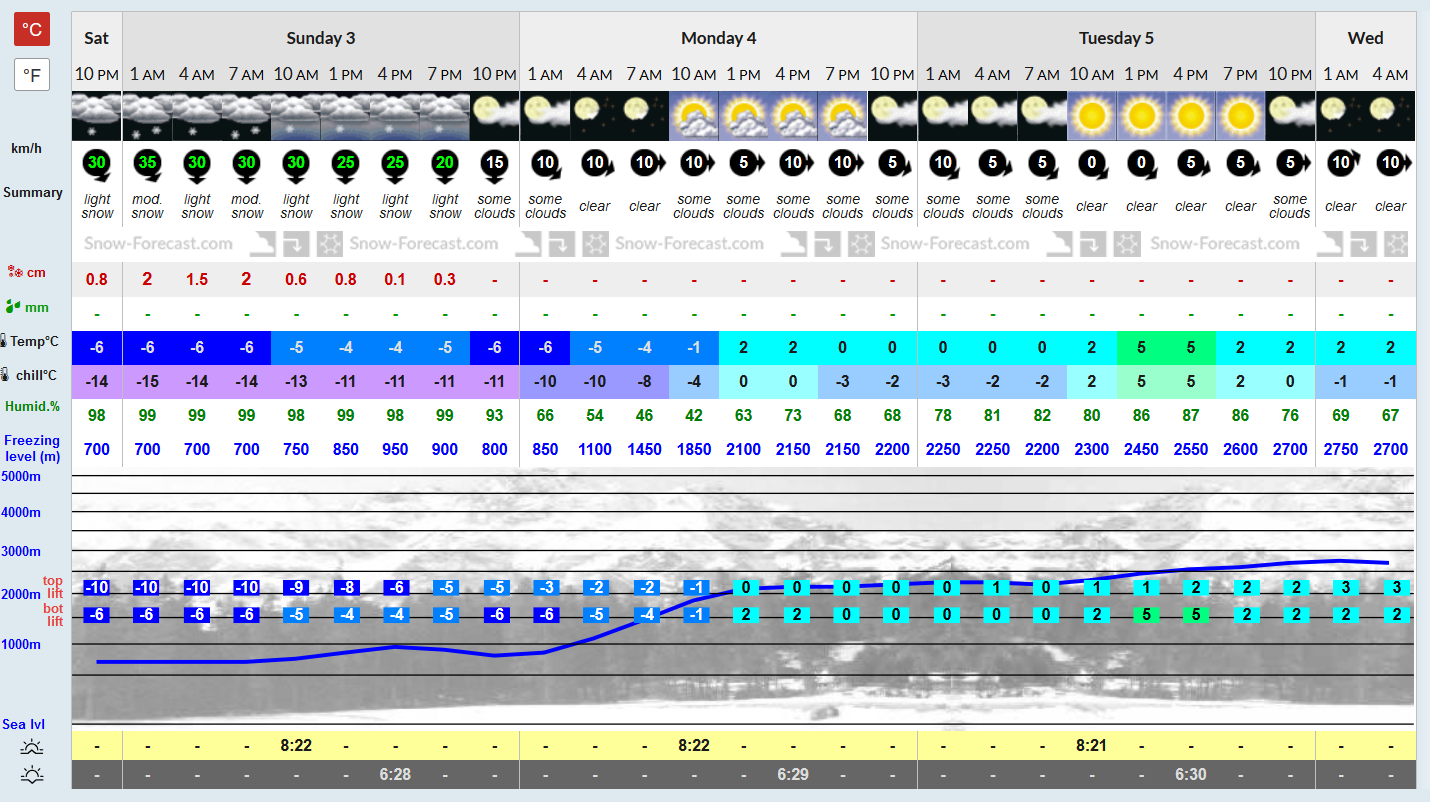Open the Wed day header
Screen dimensions: 1430x802
(x=1366, y=38)
